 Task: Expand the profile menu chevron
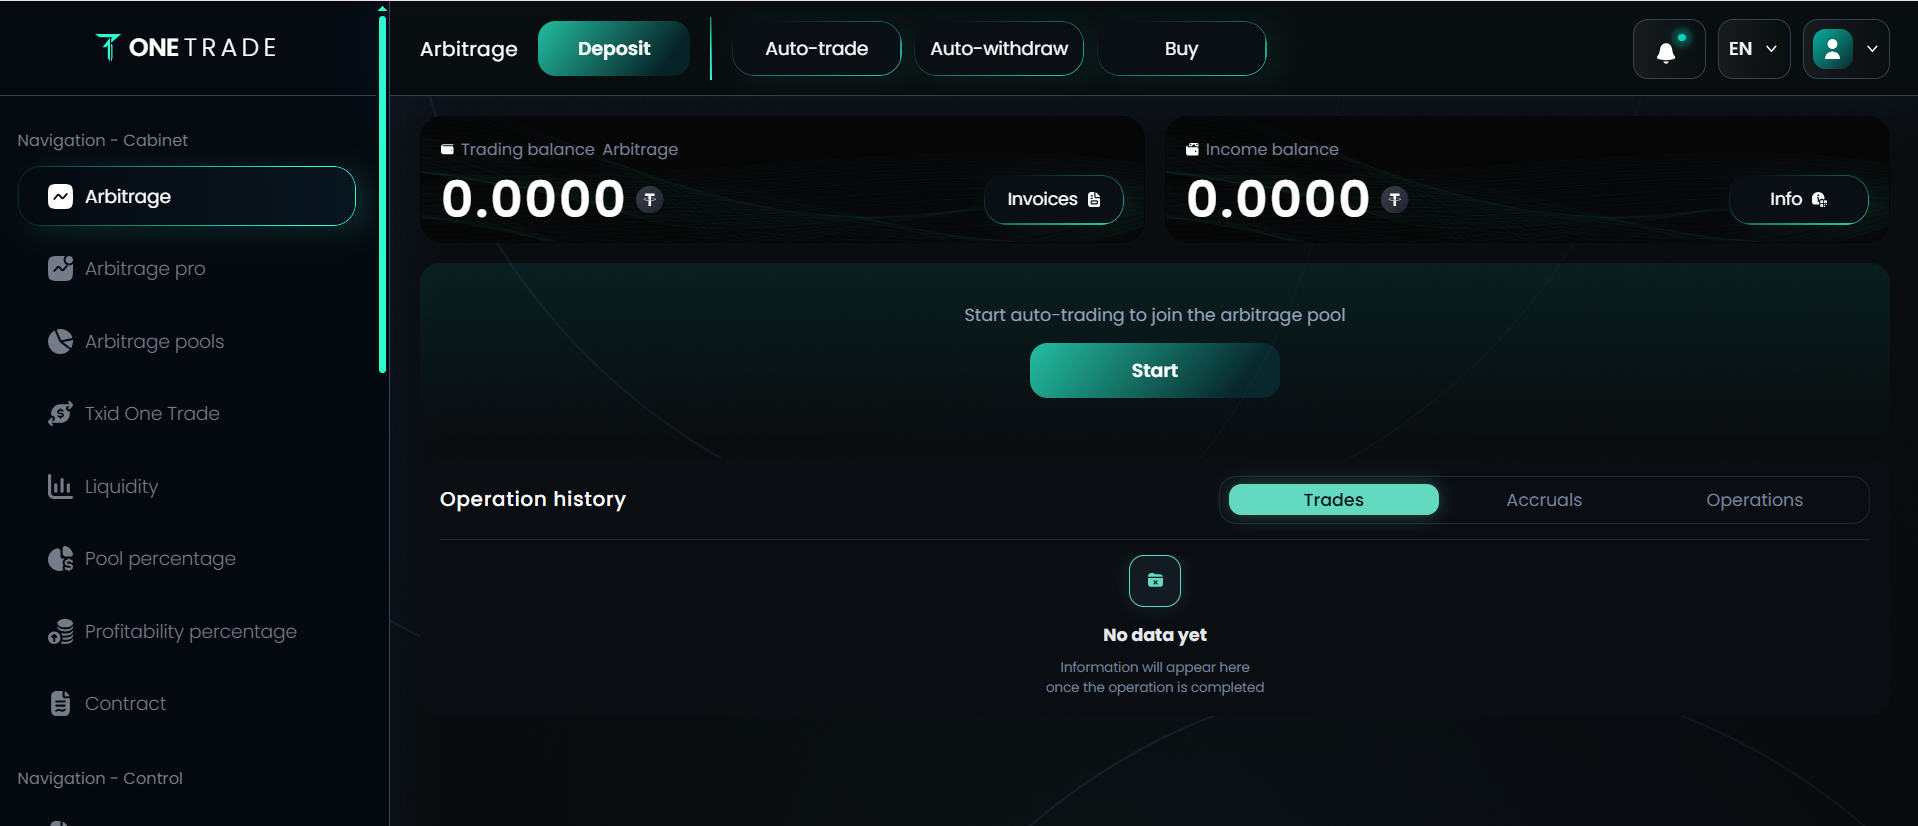point(1872,49)
